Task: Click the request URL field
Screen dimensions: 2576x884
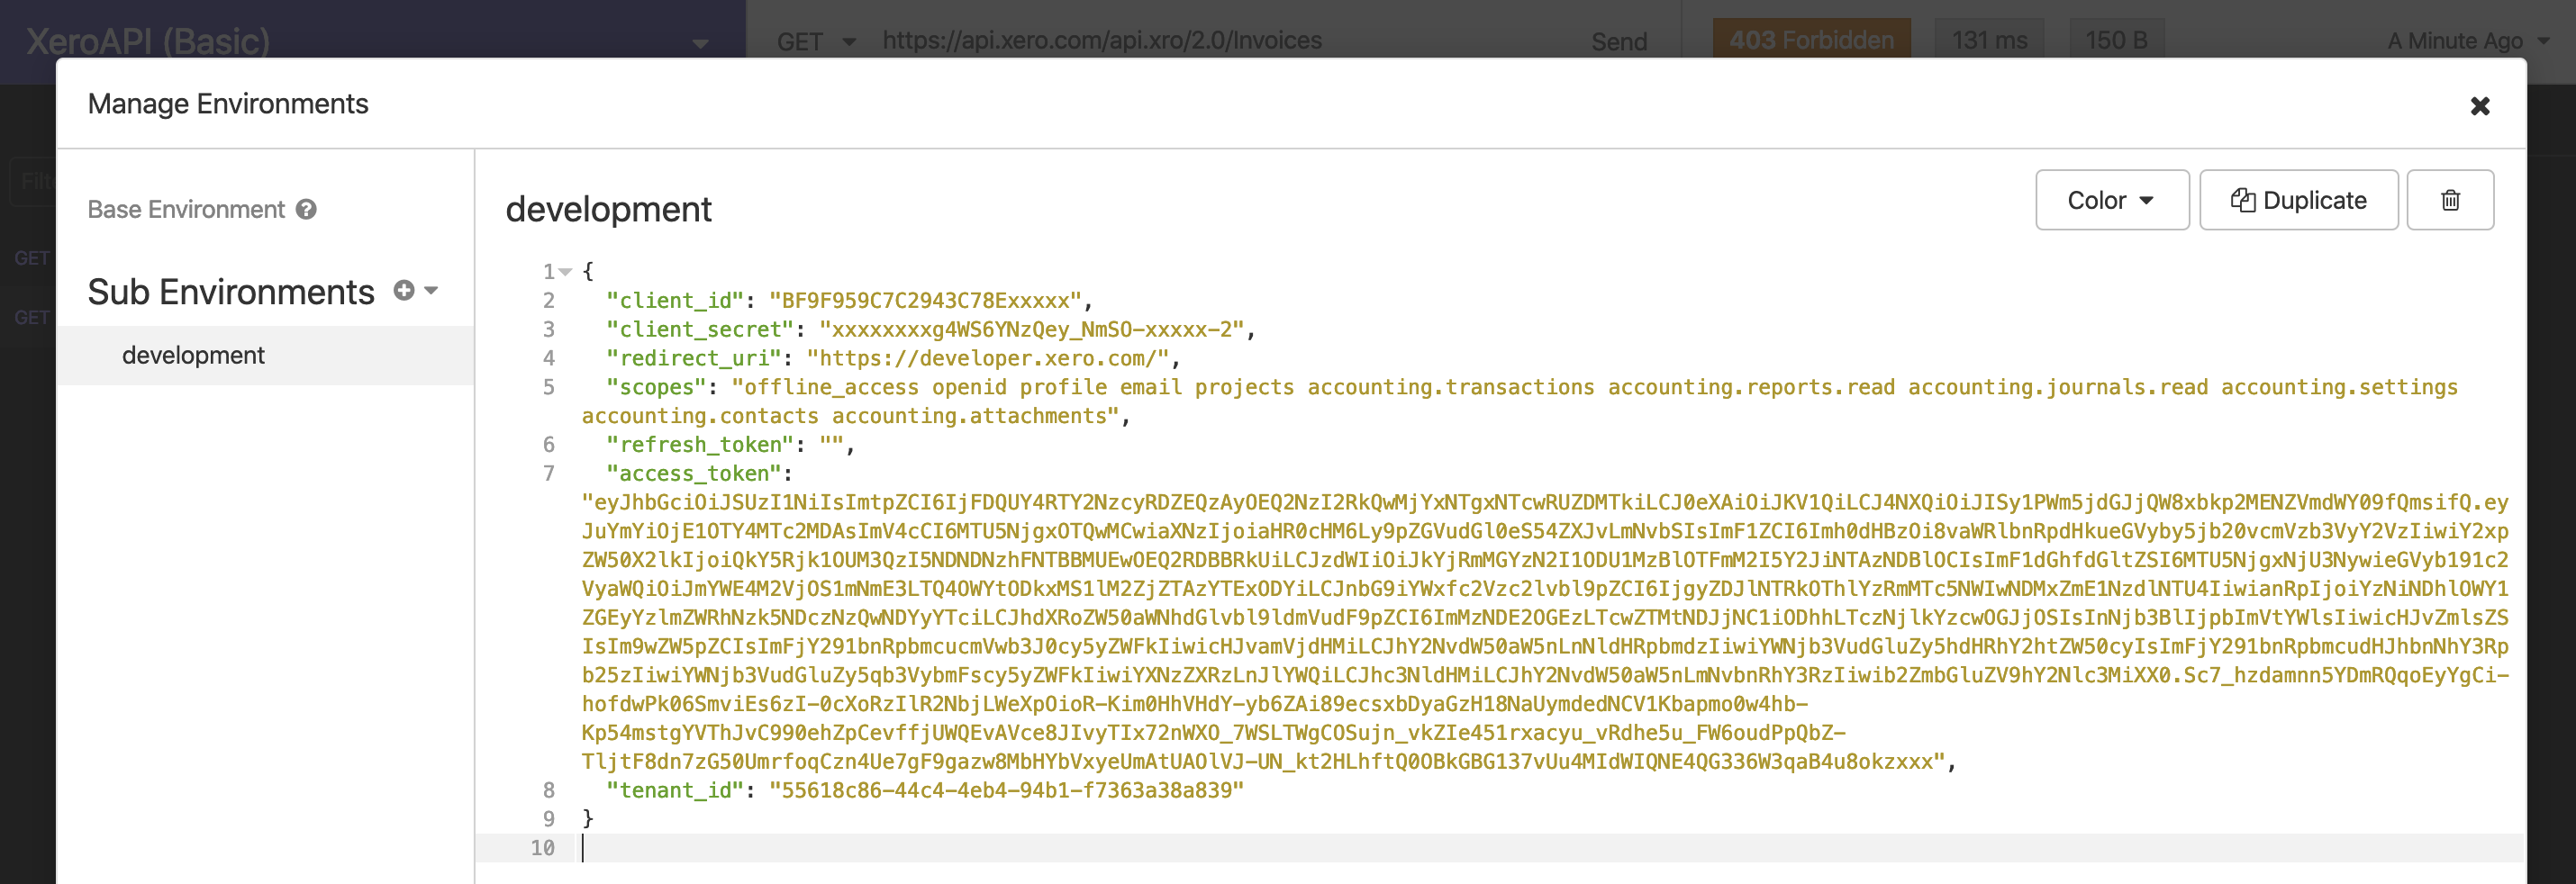Action: 1102,40
